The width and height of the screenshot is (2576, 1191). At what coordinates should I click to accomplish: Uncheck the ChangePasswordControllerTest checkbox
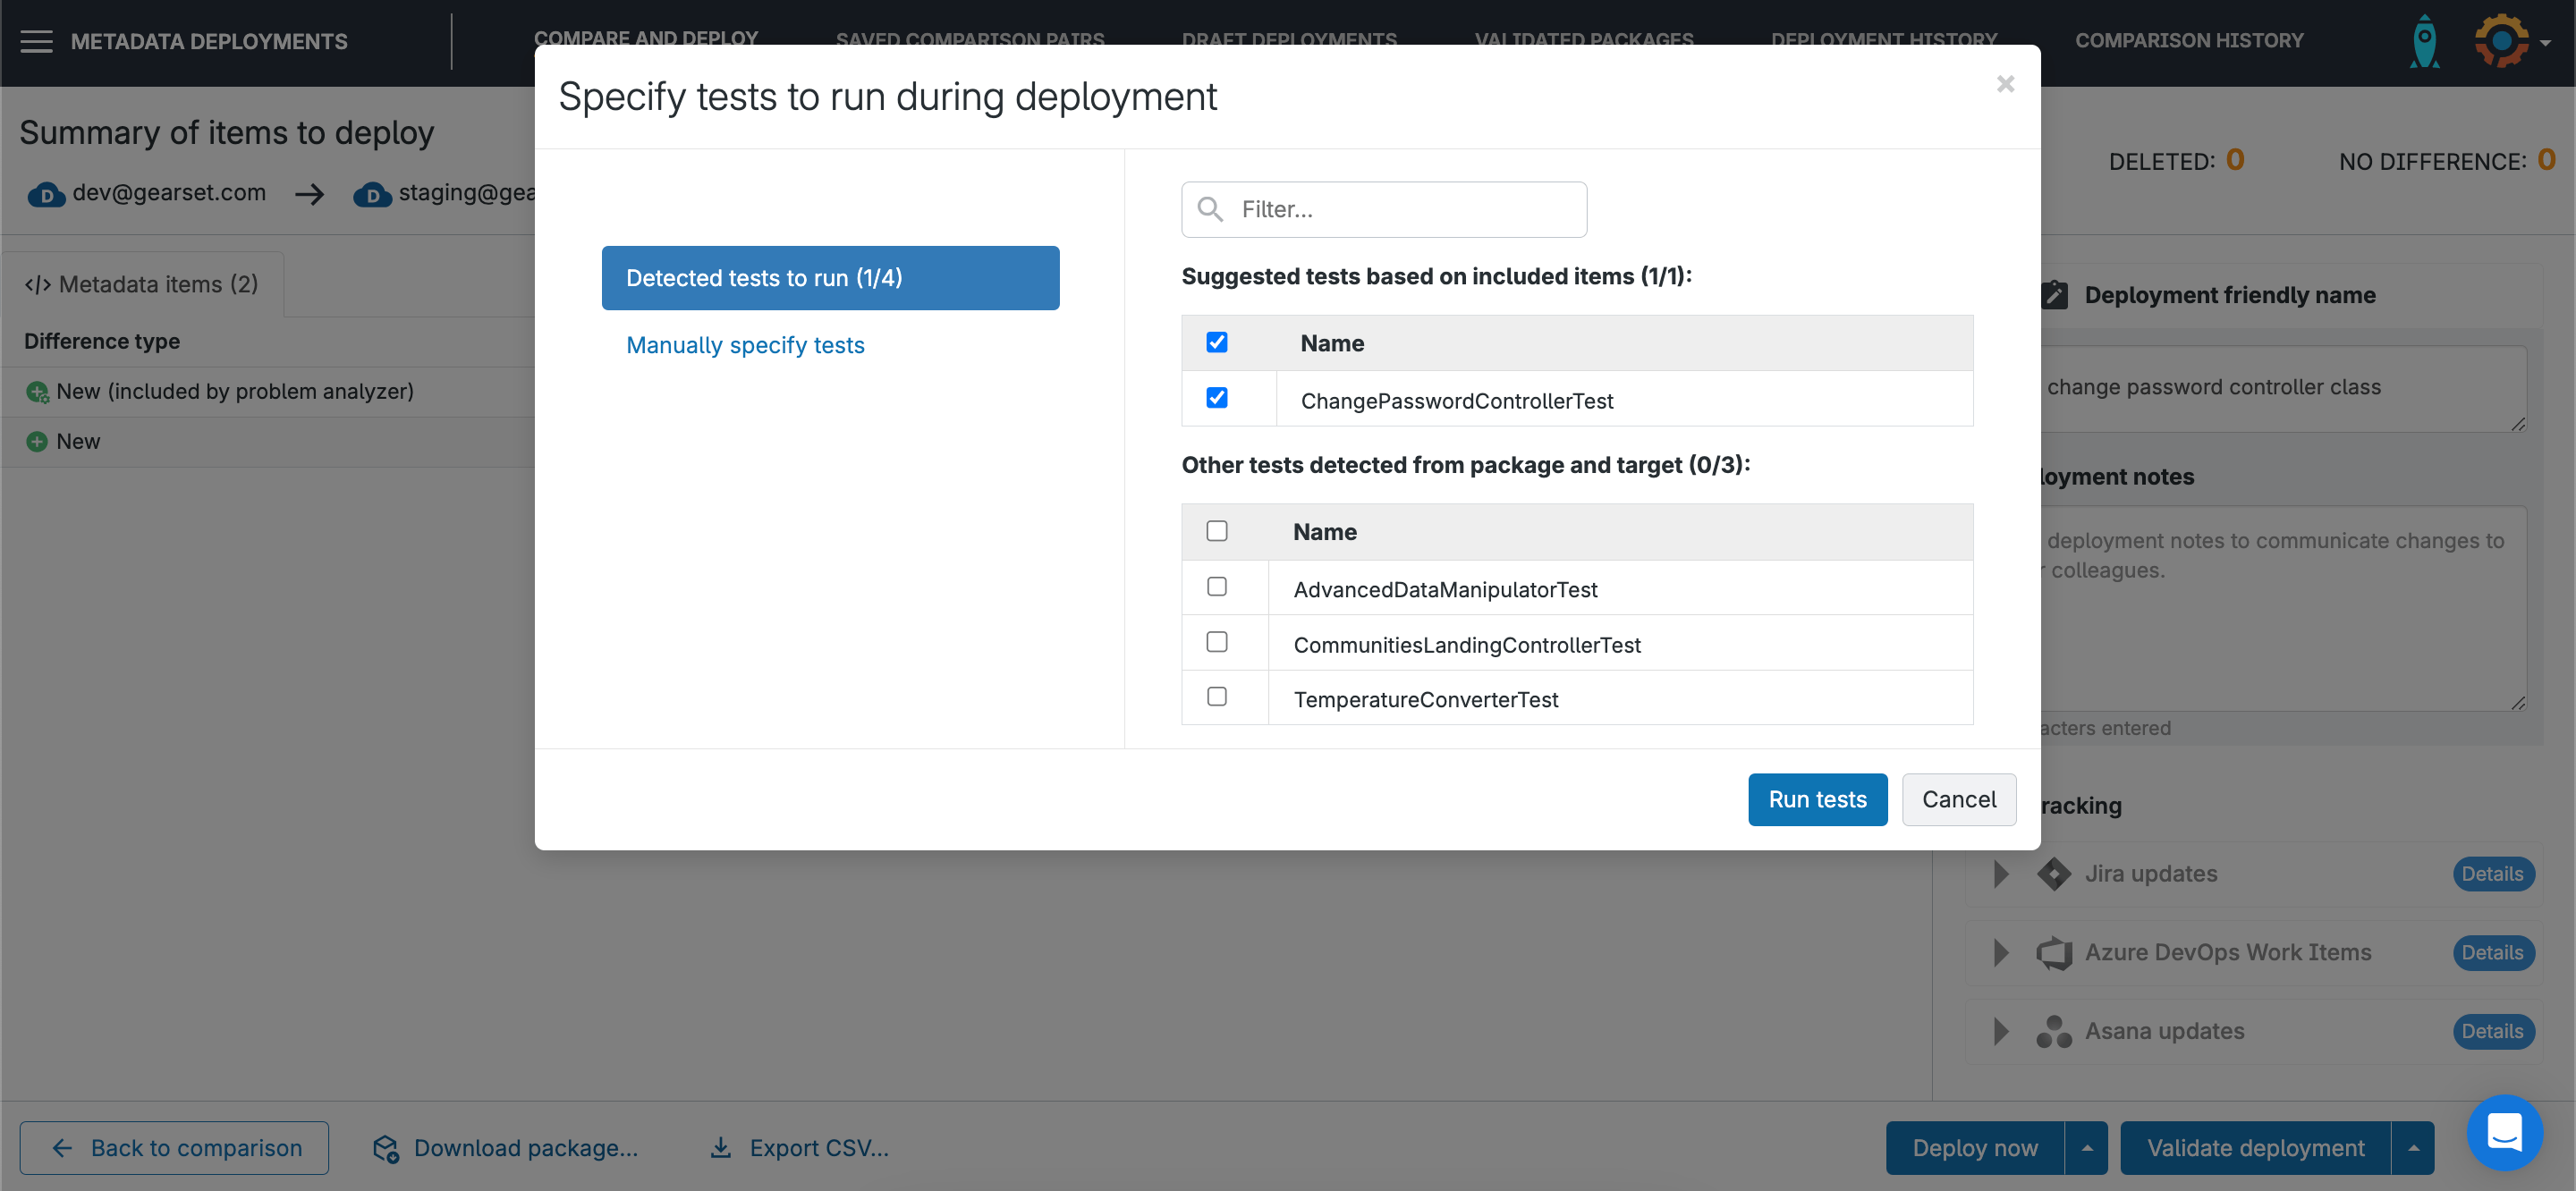pos(1216,398)
